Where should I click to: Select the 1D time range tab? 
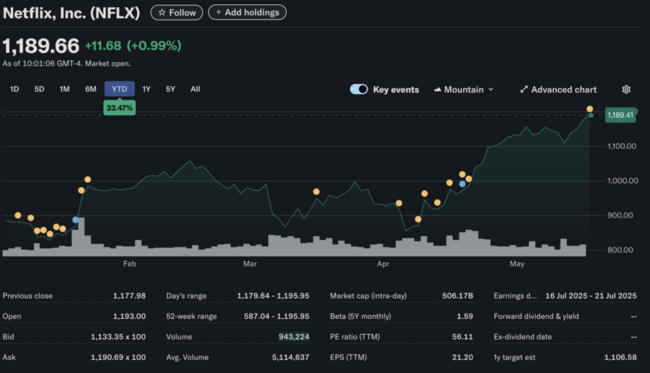(15, 89)
